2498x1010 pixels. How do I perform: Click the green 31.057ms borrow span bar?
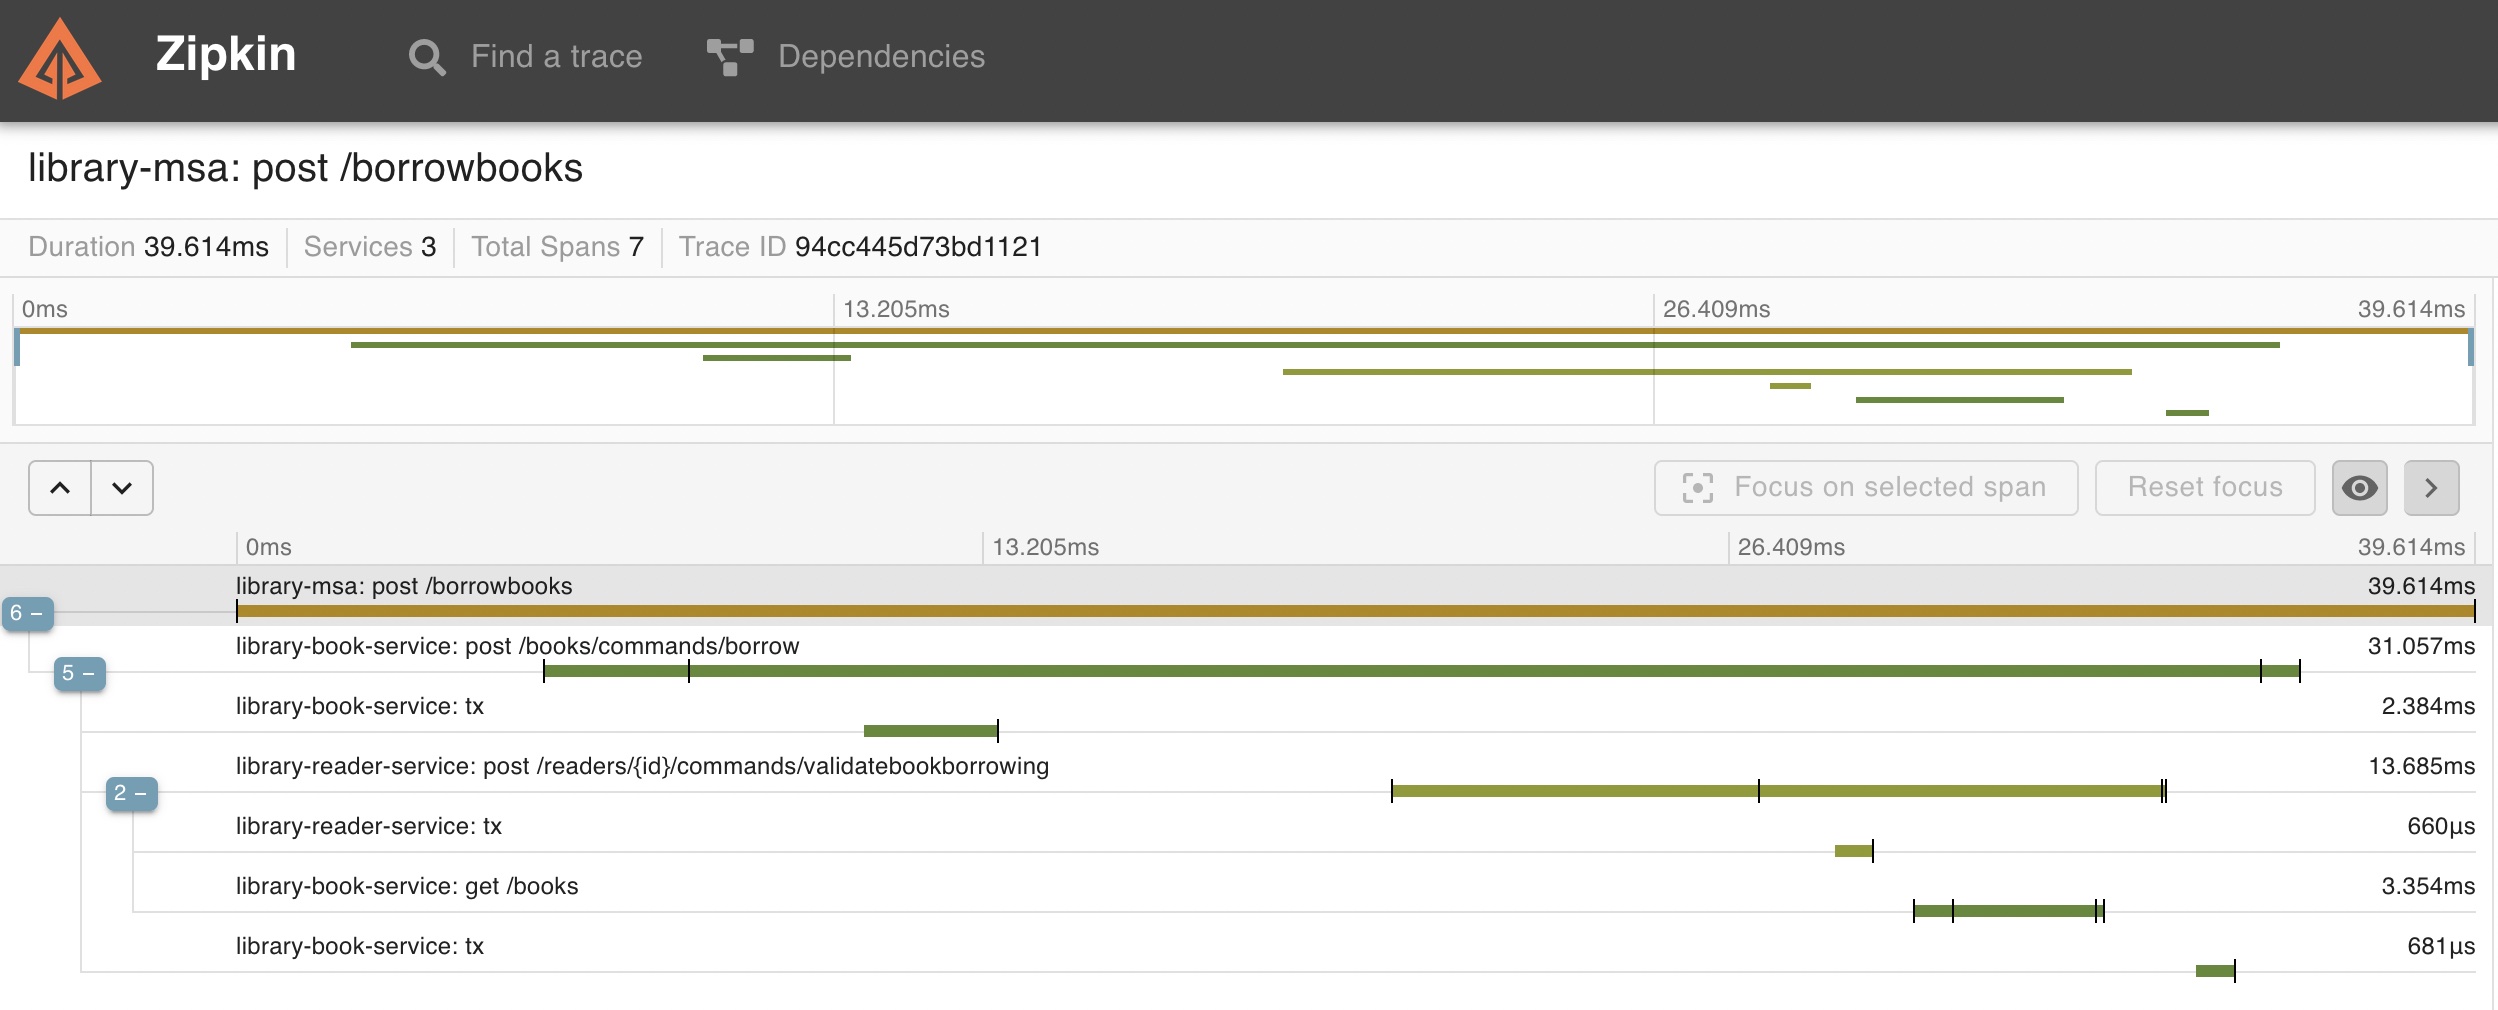[1422, 671]
